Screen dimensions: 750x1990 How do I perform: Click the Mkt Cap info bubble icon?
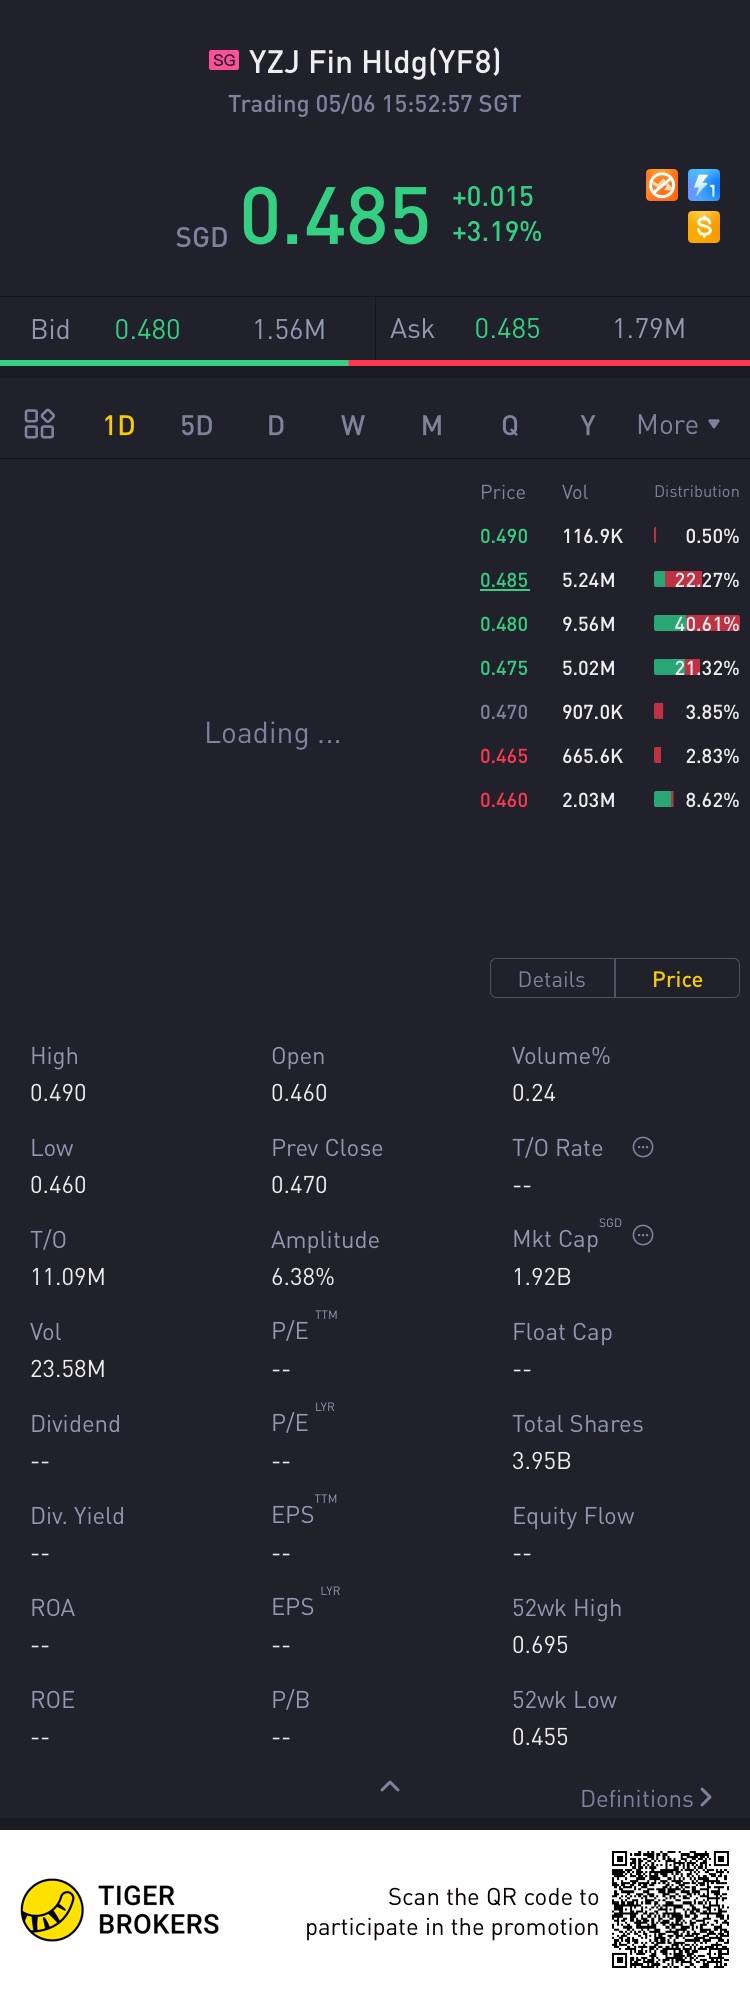[x=643, y=1235]
